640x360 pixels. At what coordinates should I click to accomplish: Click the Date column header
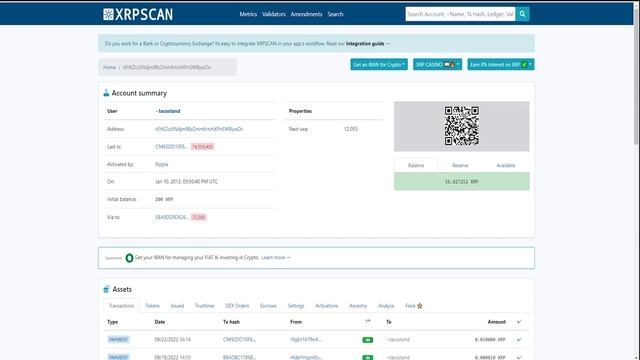click(x=160, y=322)
